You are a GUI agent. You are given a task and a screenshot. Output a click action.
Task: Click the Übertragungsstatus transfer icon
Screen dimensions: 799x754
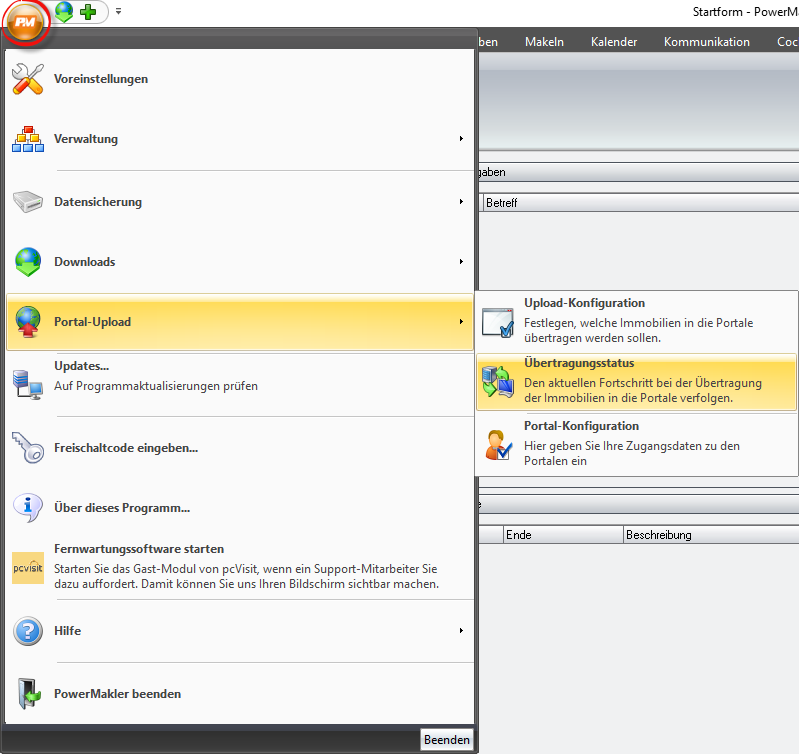click(x=498, y=382)
